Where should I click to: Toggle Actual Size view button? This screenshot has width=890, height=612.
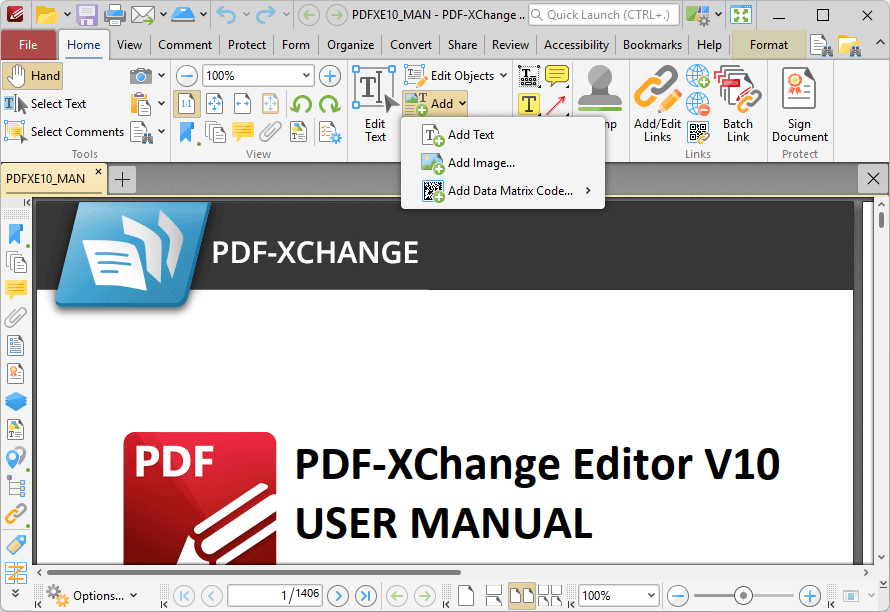tap(187, 104)
